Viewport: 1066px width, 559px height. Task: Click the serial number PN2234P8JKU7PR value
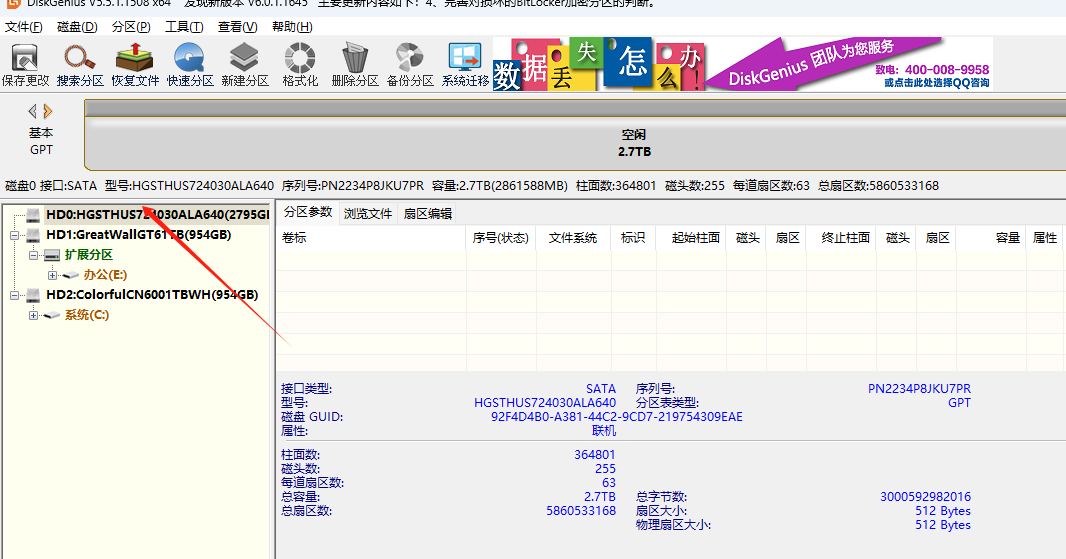[x=919, y=389]
